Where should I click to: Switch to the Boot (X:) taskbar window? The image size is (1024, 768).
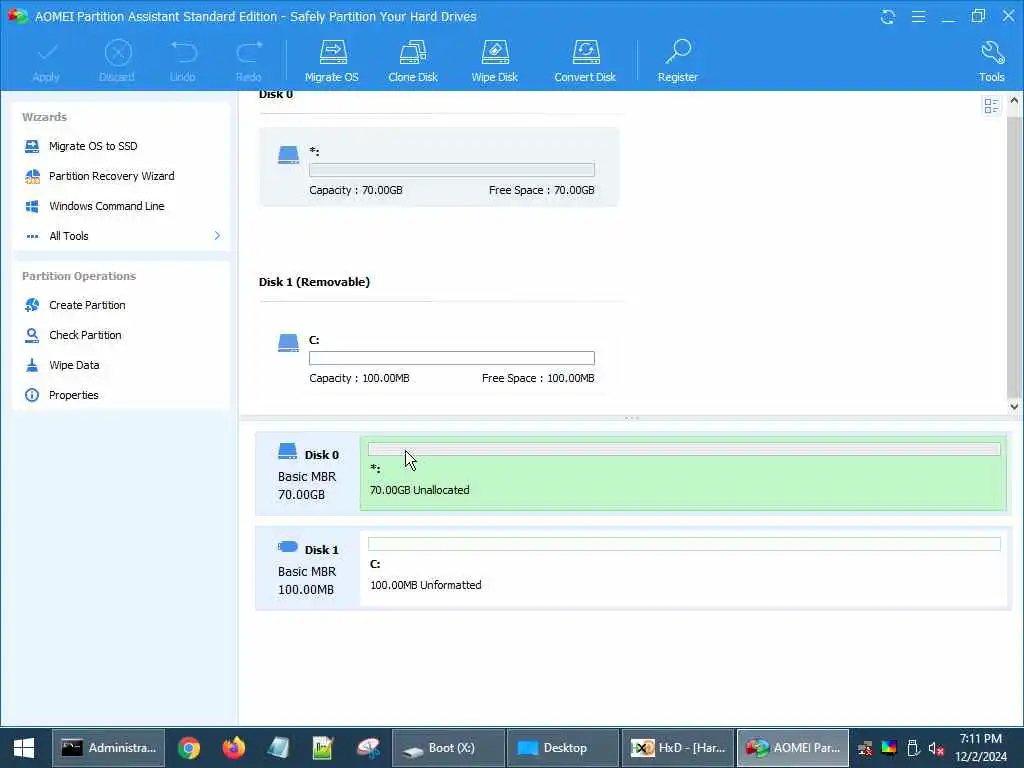(x=448, y=748)
